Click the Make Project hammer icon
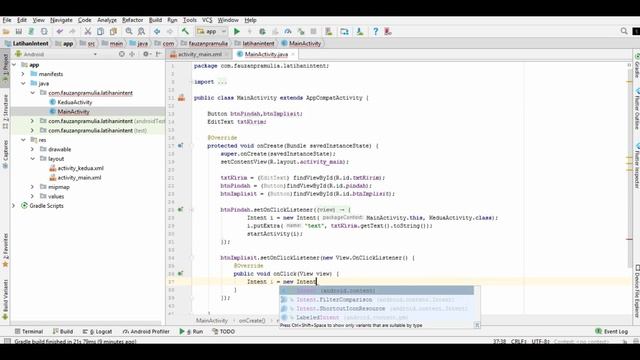This screenshot has height=360, width=640. pyautogui.click(x=185, y=31)
